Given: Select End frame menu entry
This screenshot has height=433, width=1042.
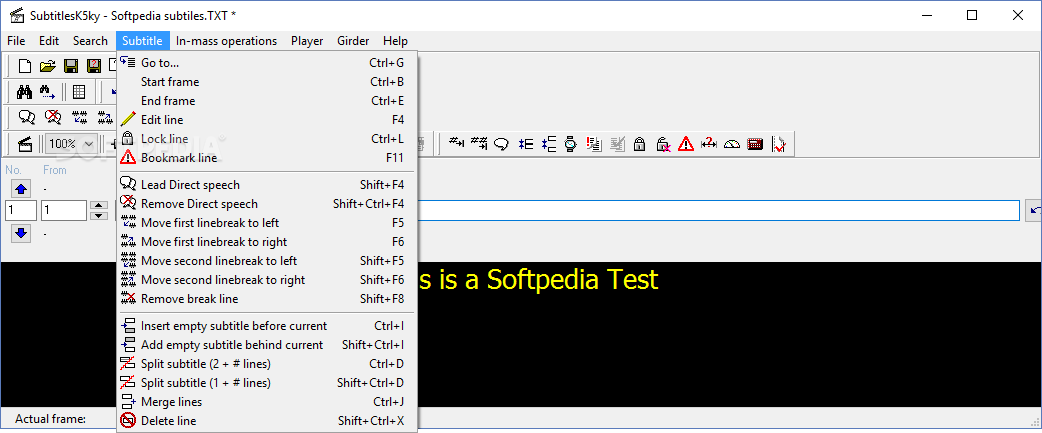Looking at the screenshot, I should (x=266, y=101).
